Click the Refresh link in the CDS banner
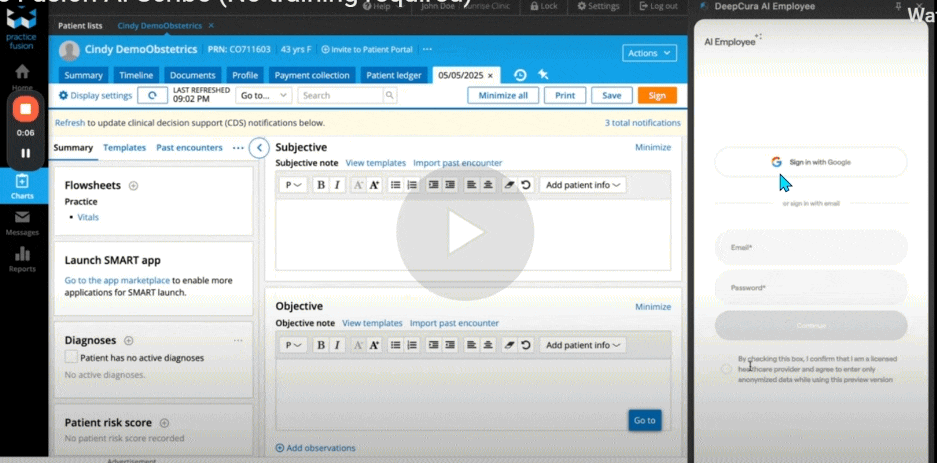Image resolution: width=937 pixels, height=463 pixels. click(70, 123)
